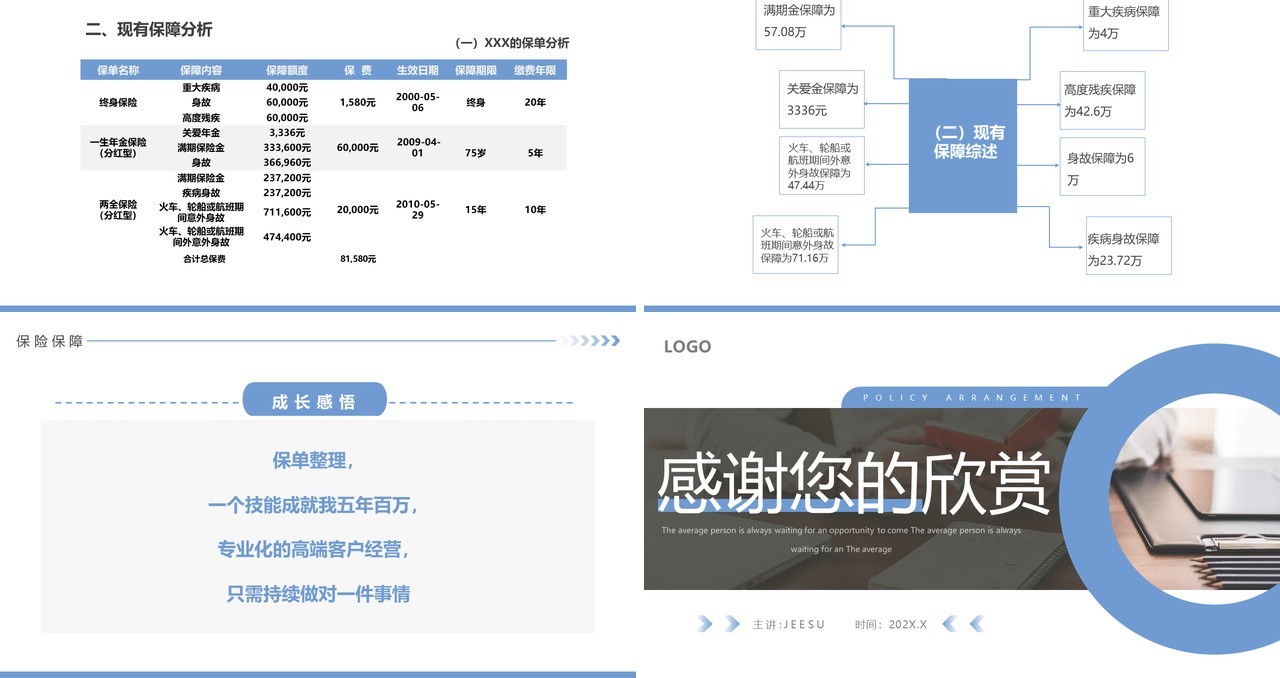Click the 20,000元 premium cell
The height and width of the screenshot is (678, 1280).
click(357, 209)
